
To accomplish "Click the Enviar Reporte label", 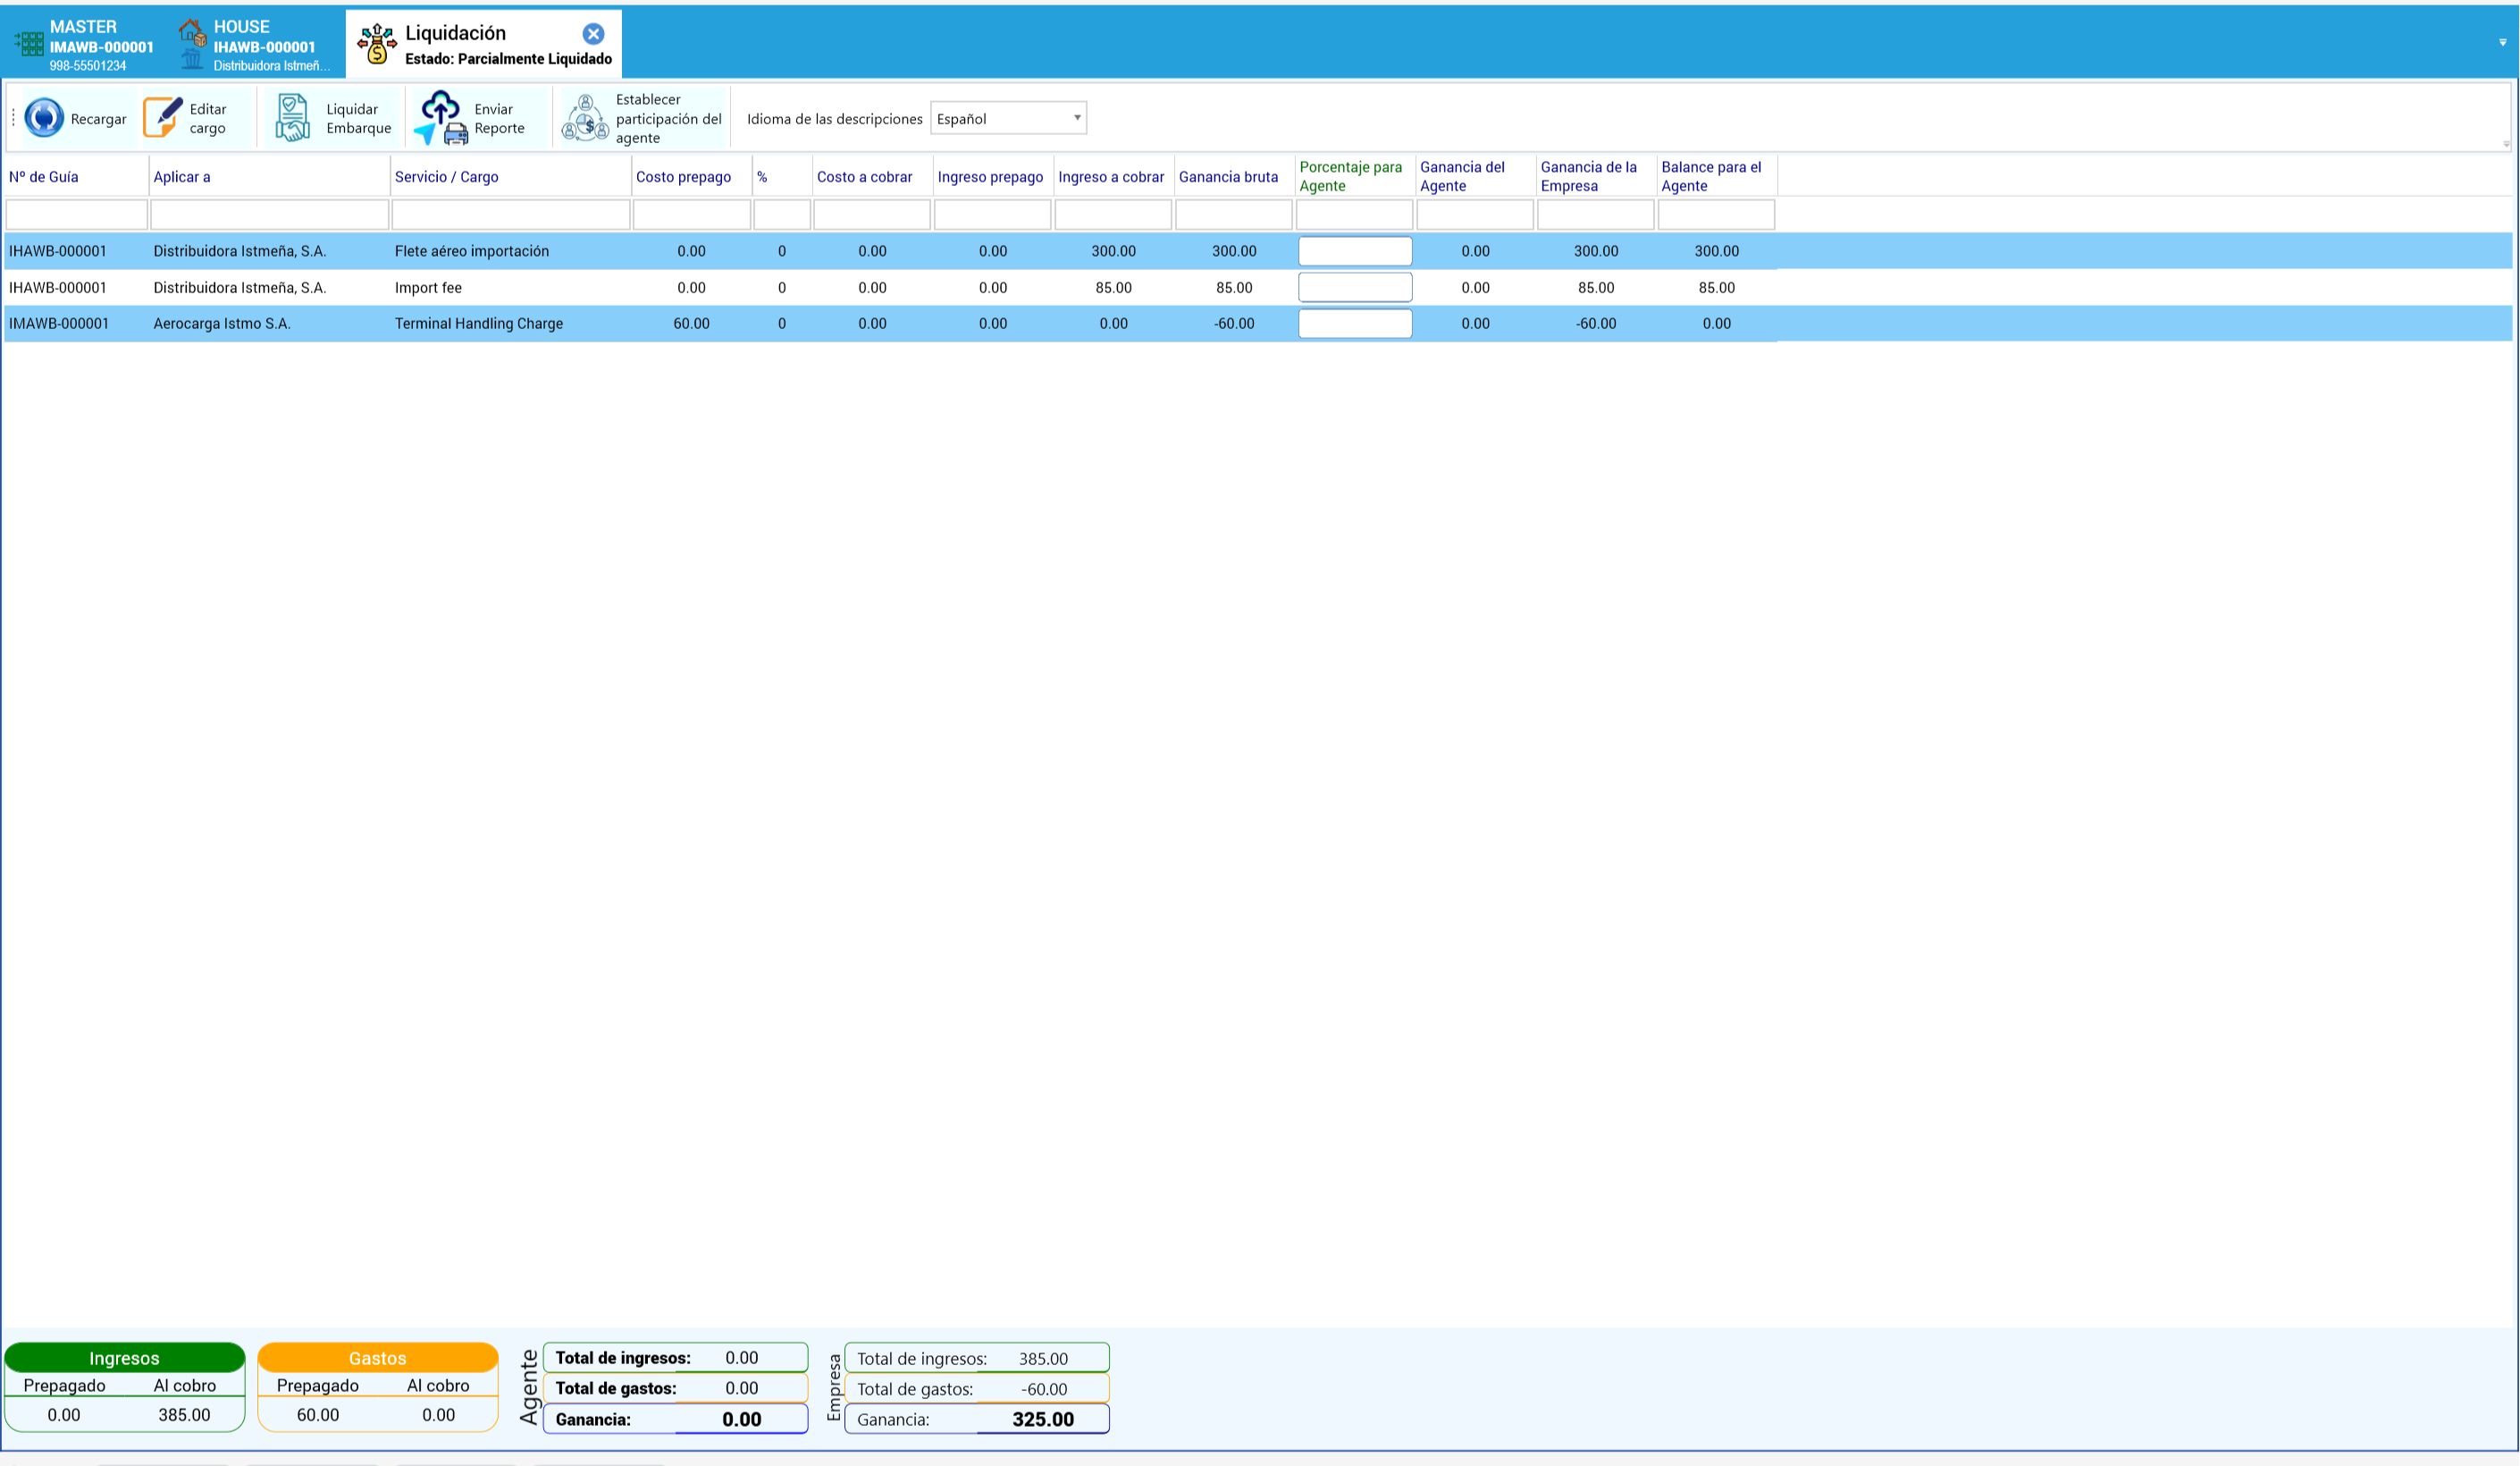I will (499, 118).
